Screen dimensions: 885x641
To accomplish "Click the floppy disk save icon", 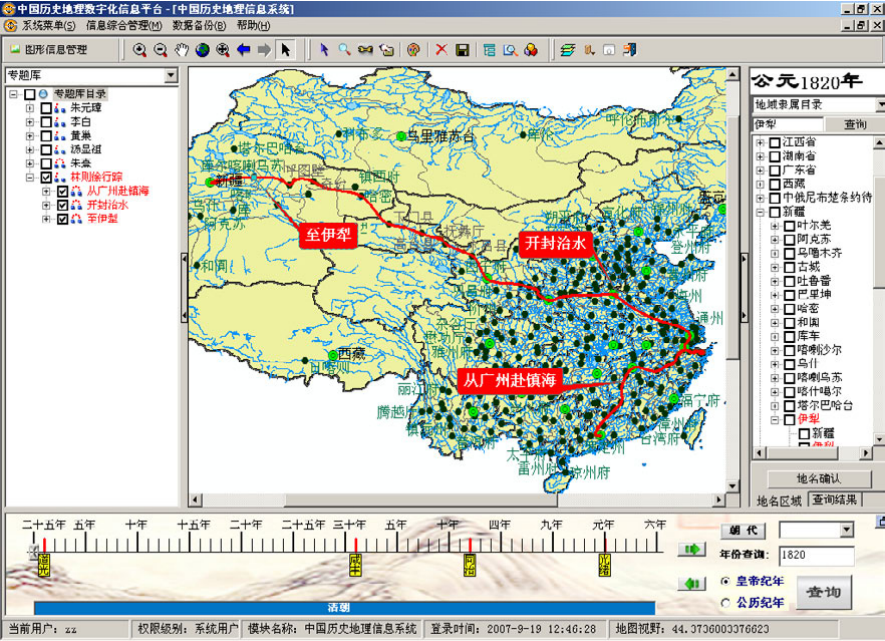I will coord(462,50).
